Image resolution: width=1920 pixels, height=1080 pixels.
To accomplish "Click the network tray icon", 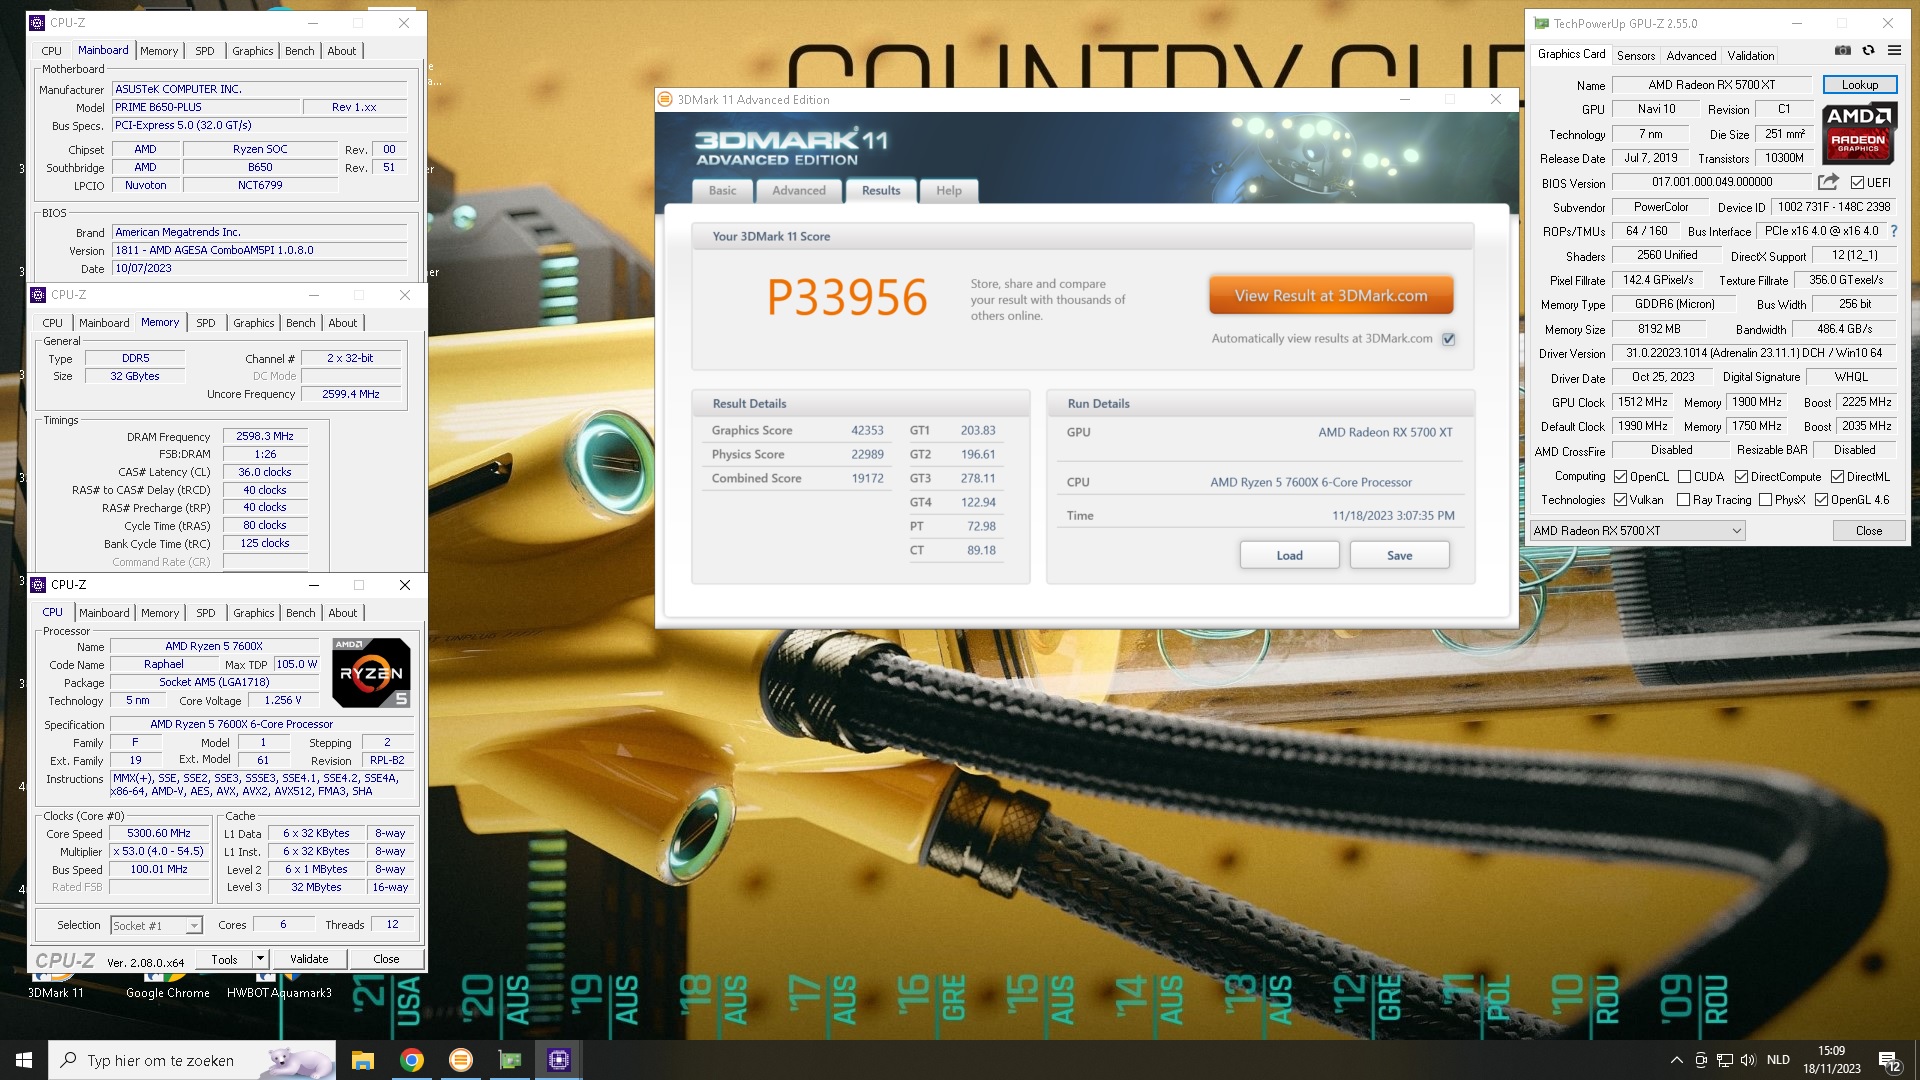I will pyautogui.click(x=1725, y=1060).
